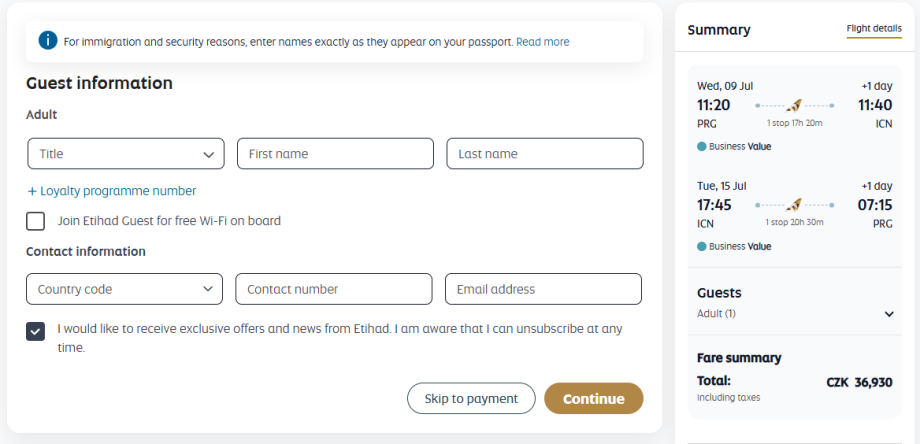920x444 pixels.
Task: Click the teal dot beside return Business Value
Action: coord(702,246)
